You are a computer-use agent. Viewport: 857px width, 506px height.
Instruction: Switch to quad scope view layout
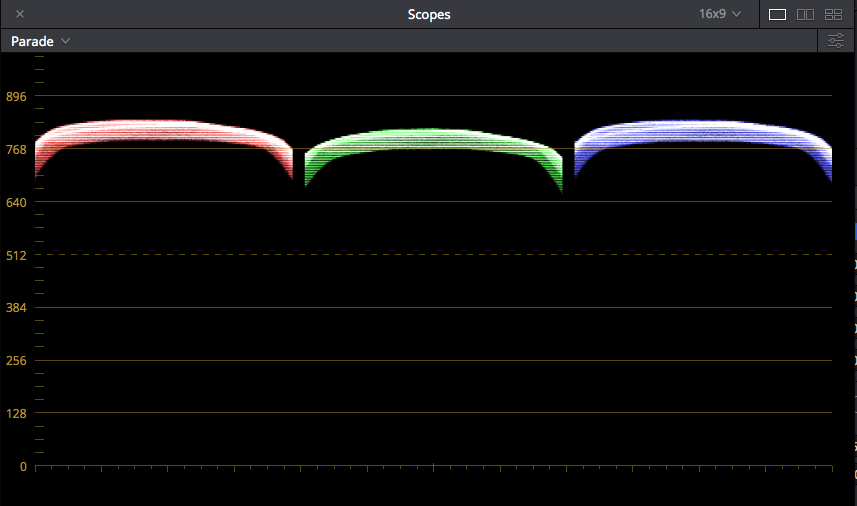(833, 15)
